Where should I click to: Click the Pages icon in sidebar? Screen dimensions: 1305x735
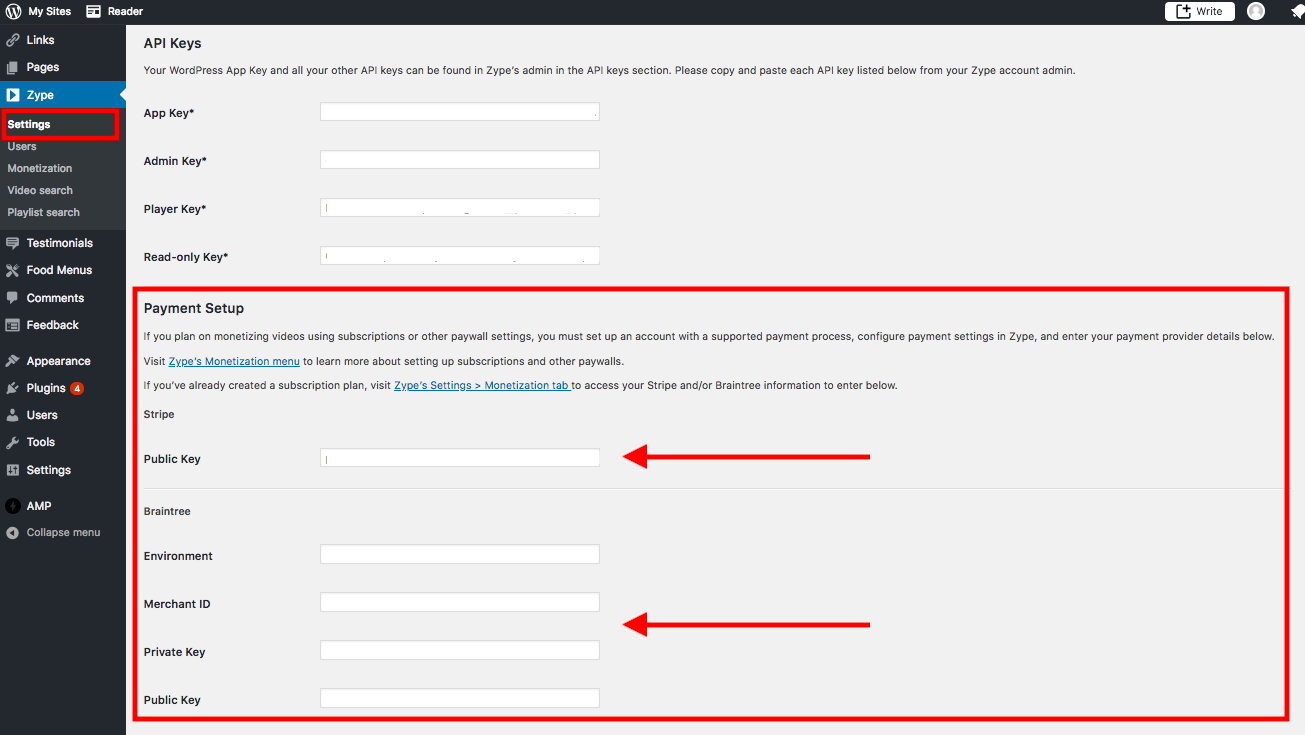pyautogui.click(x=12, y=67)
